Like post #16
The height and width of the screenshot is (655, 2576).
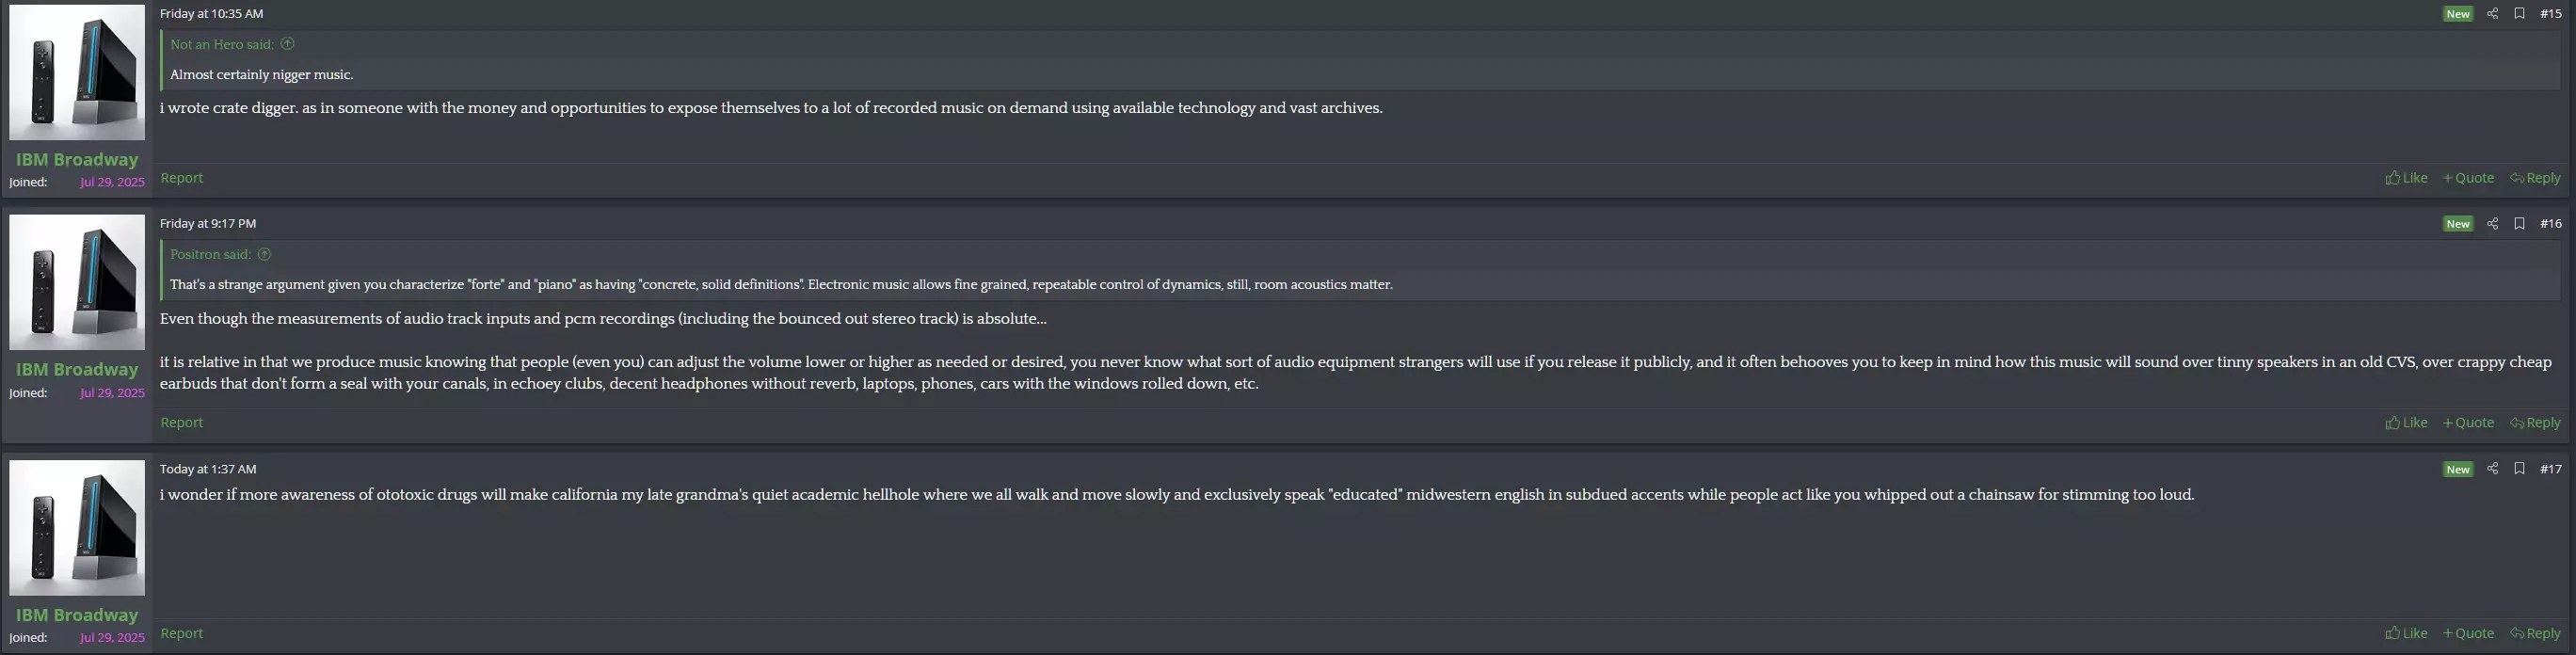click(x=2406, y=423)
